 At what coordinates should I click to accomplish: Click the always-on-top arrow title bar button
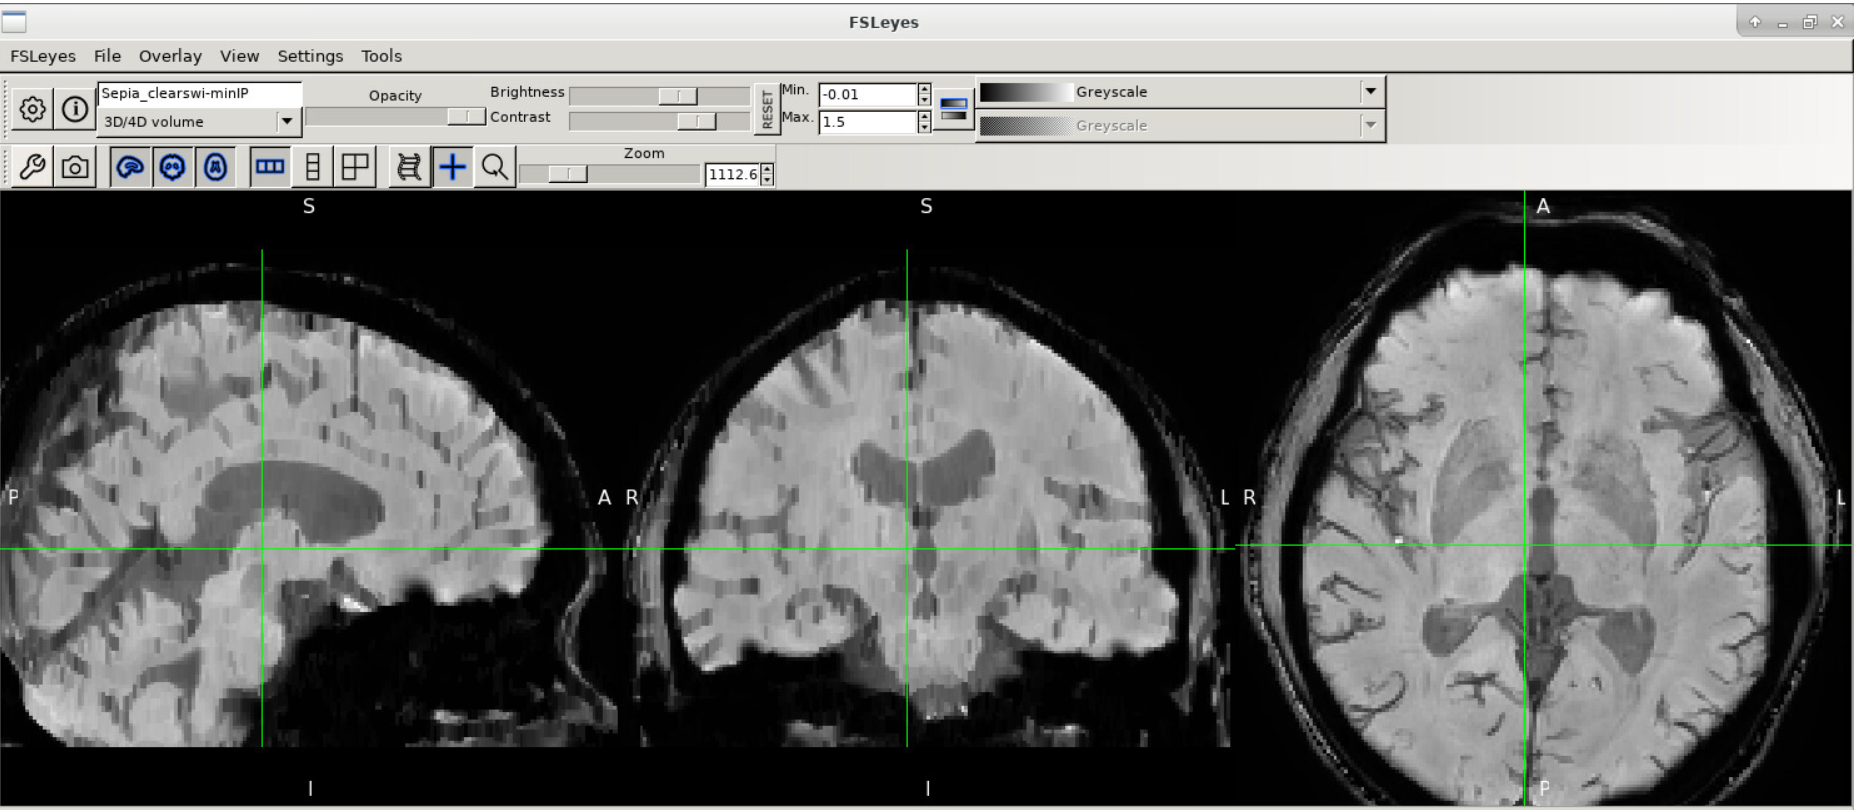click(x=1755, y=22)
